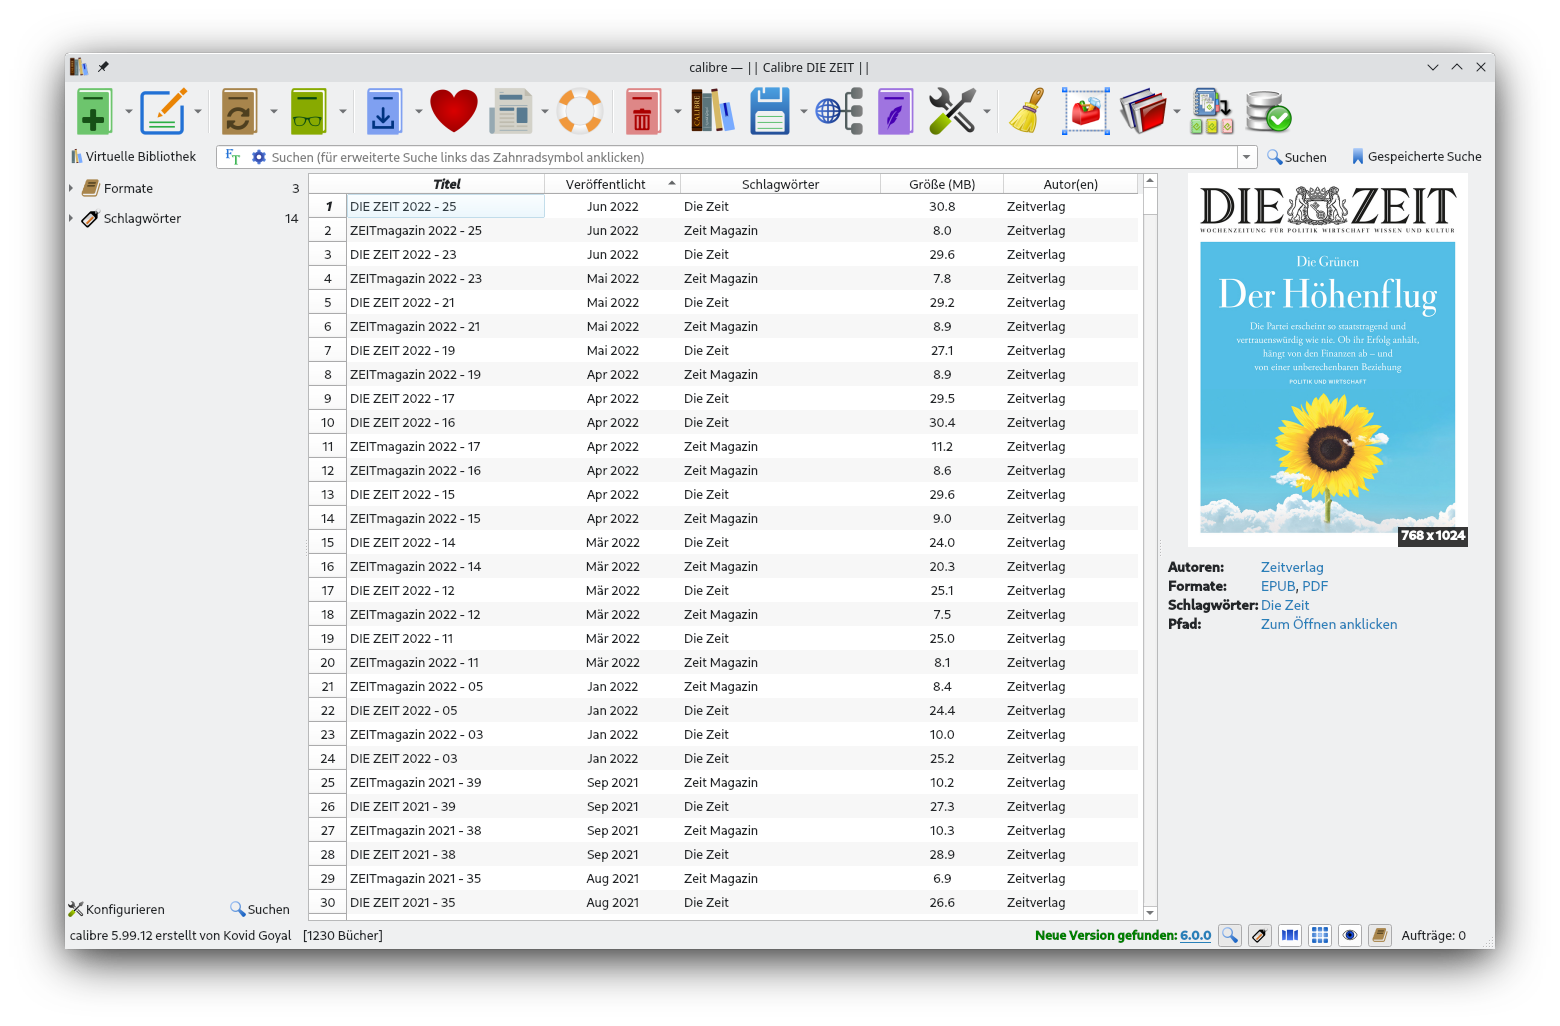1560x1026 pixels.
Task: Click the gear icon for advanced search
Action: [259, 157]
